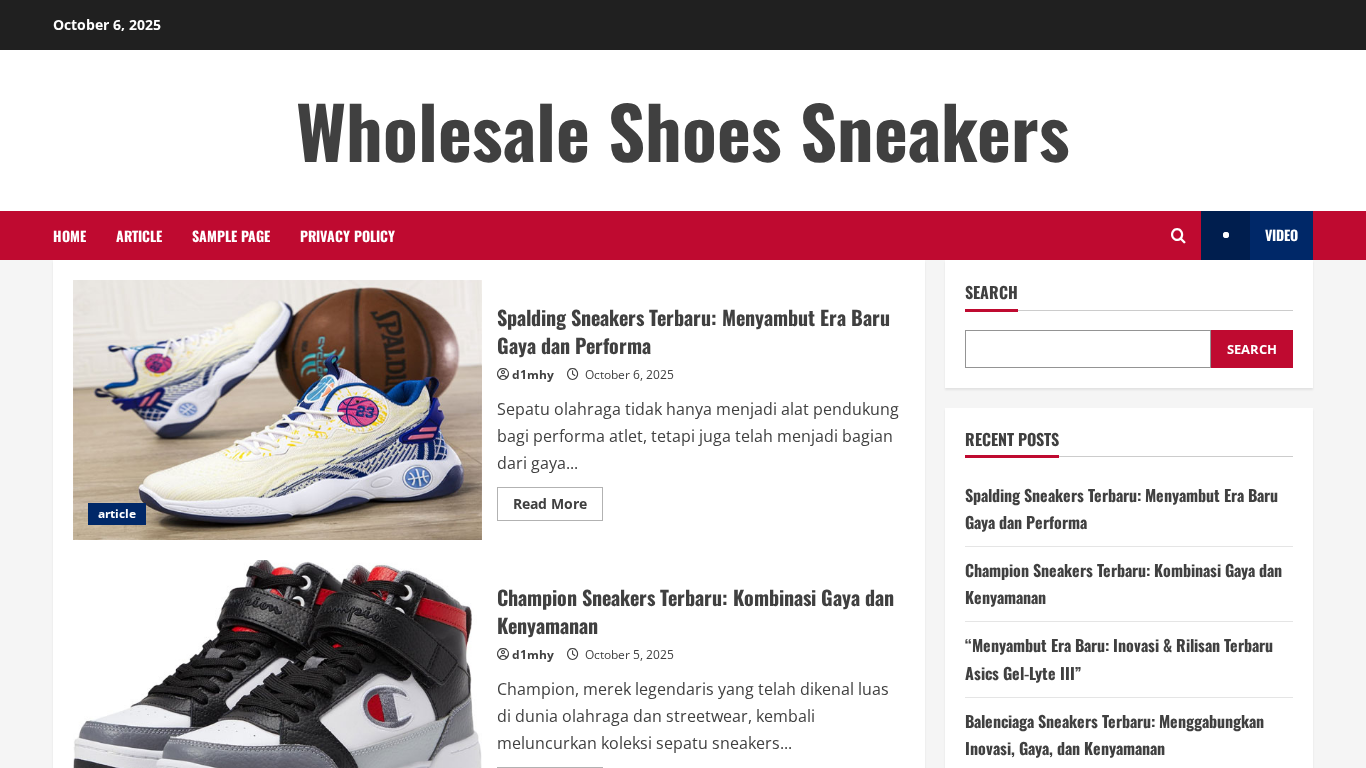This screenshot has width=1366, height=768.
Task: Click the white dot icon beside VIDEO
Action: [x=1225, y=236]
